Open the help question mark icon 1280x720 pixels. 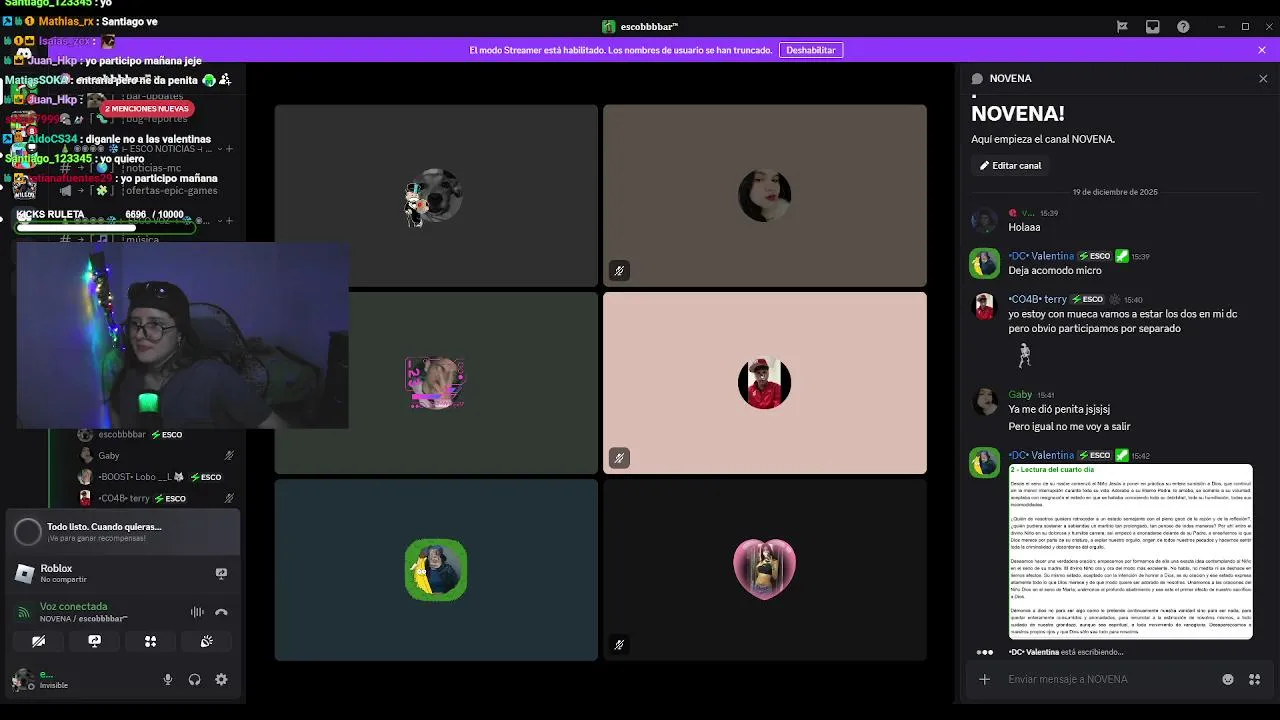point(1183,27)
